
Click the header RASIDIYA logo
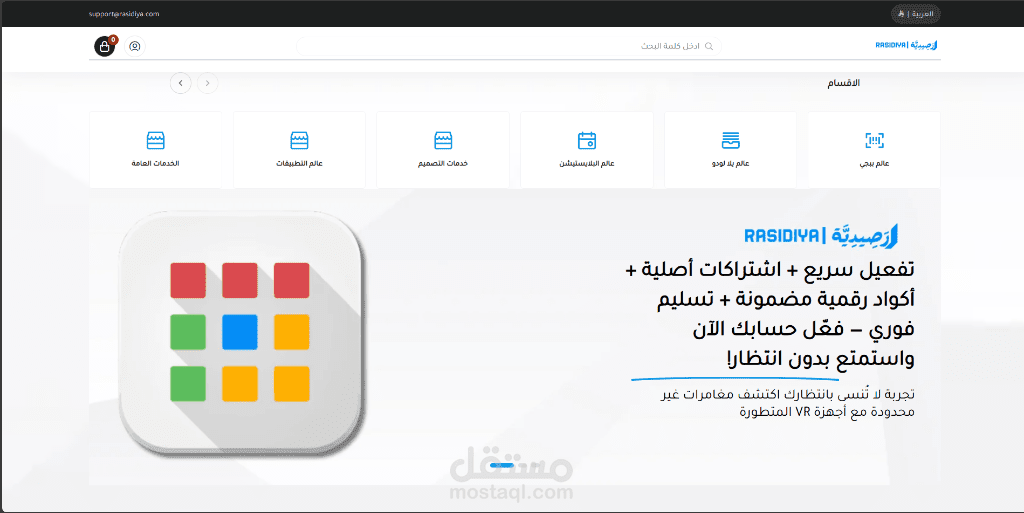(x=906, y=45)
